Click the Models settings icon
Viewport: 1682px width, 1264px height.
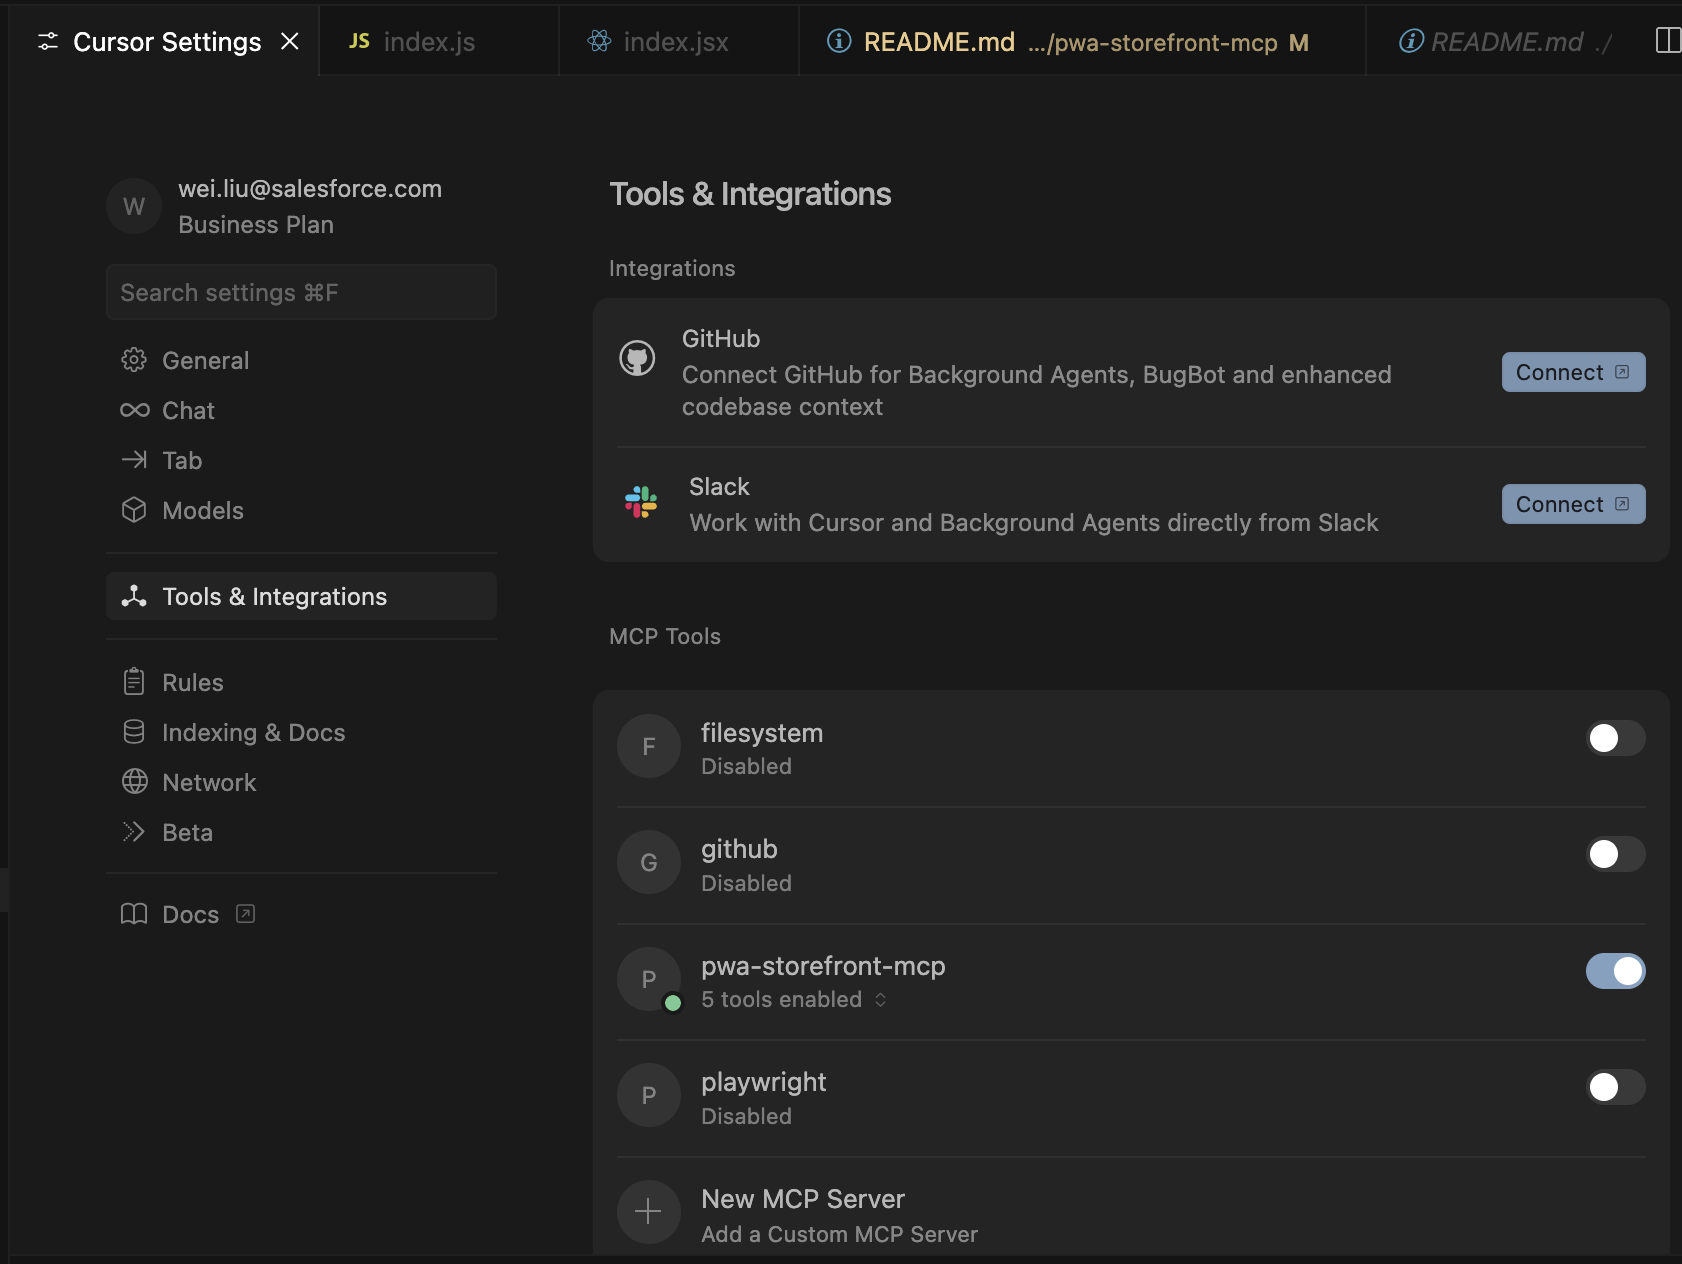coord(135,510)
